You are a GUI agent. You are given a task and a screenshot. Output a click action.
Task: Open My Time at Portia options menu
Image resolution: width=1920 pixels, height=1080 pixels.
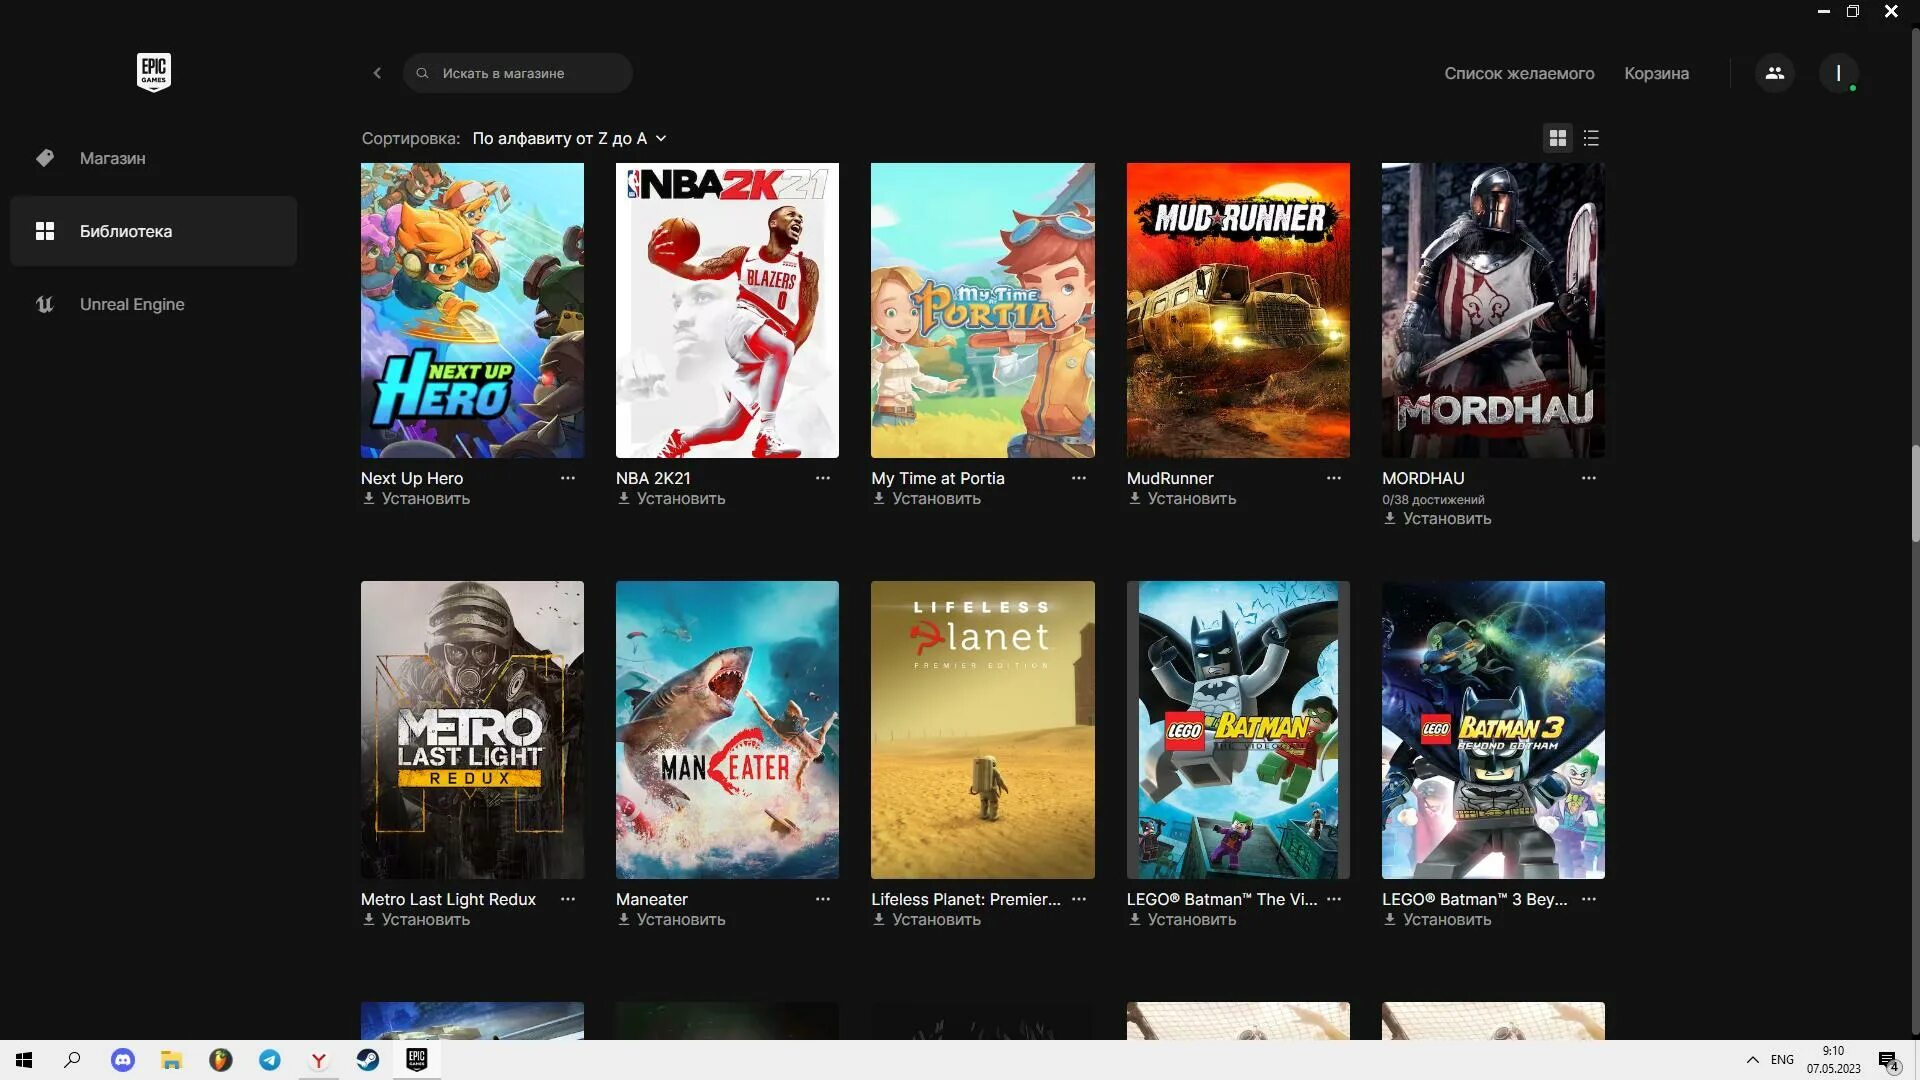pyautogui.click(x=1079, y=478)
